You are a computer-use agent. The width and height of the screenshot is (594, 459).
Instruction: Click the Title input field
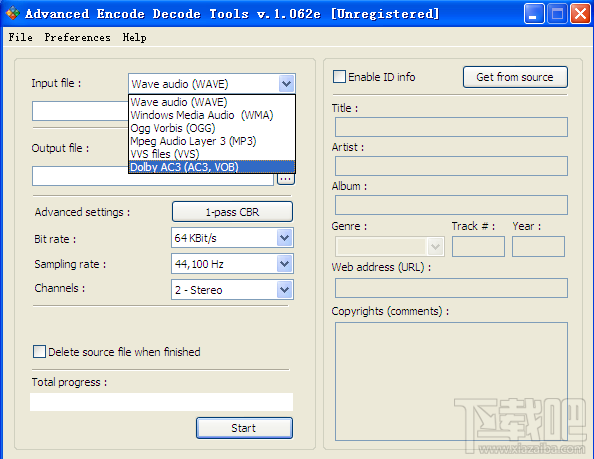[451, 127]
